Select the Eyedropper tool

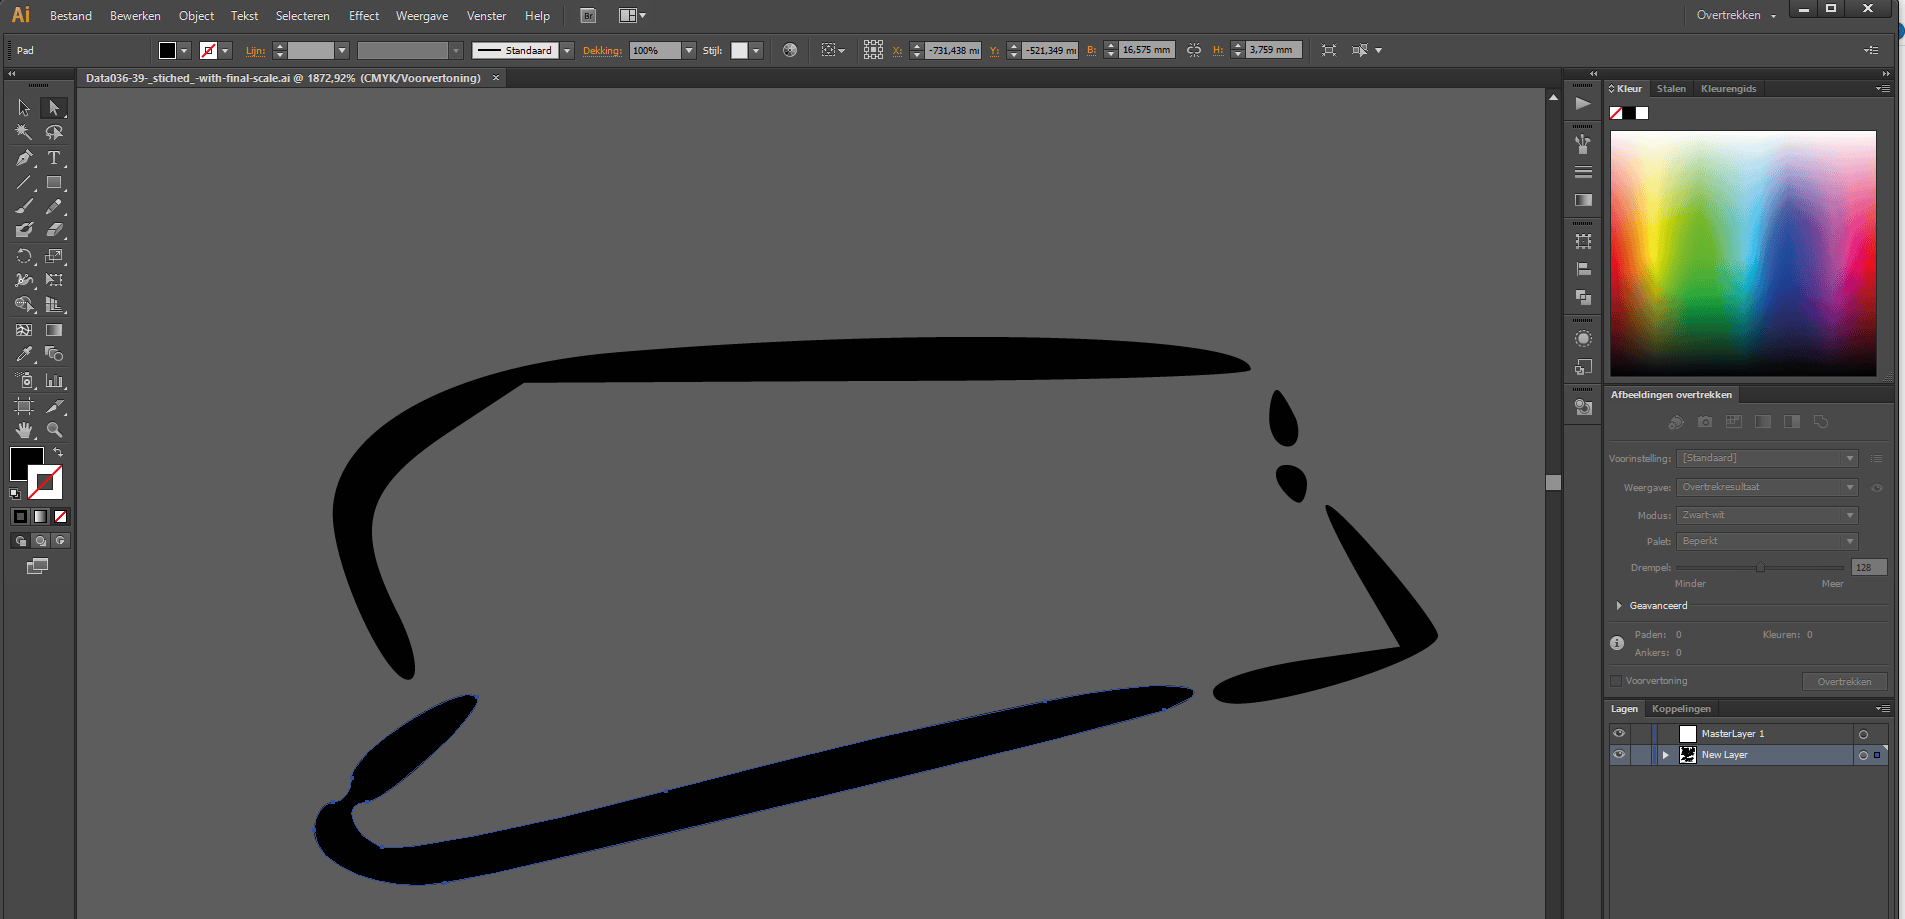tap(24, 354)
